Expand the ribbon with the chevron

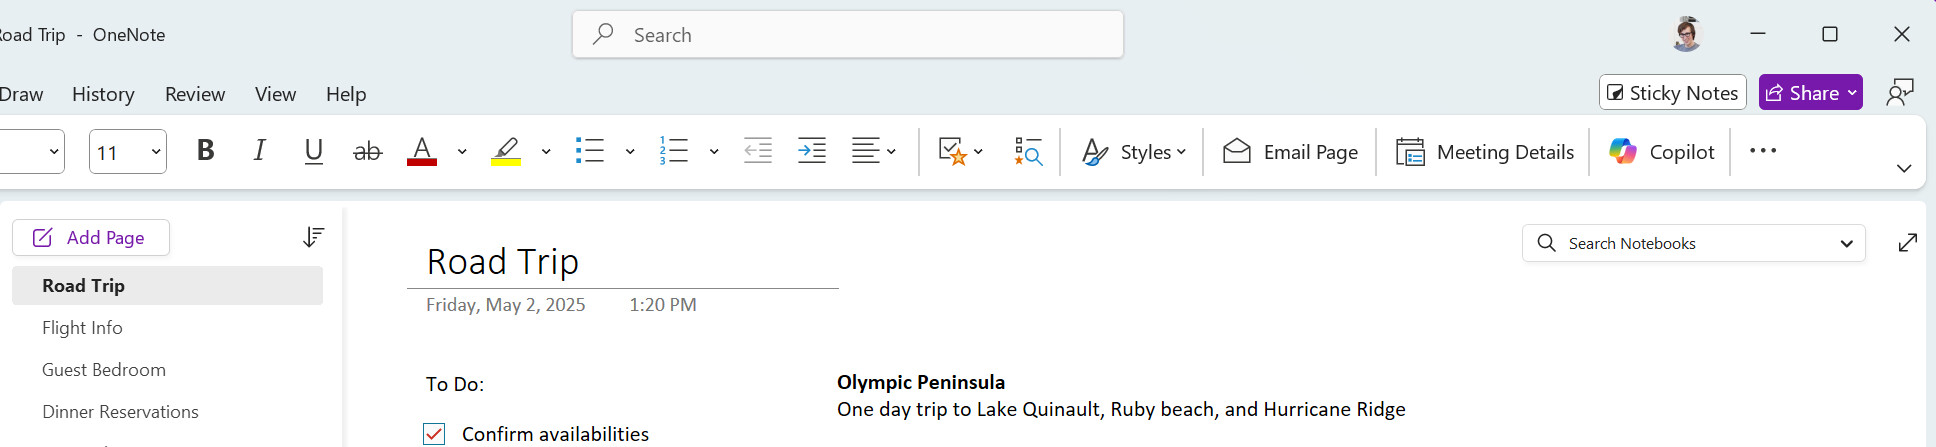tap(1904, 168)
